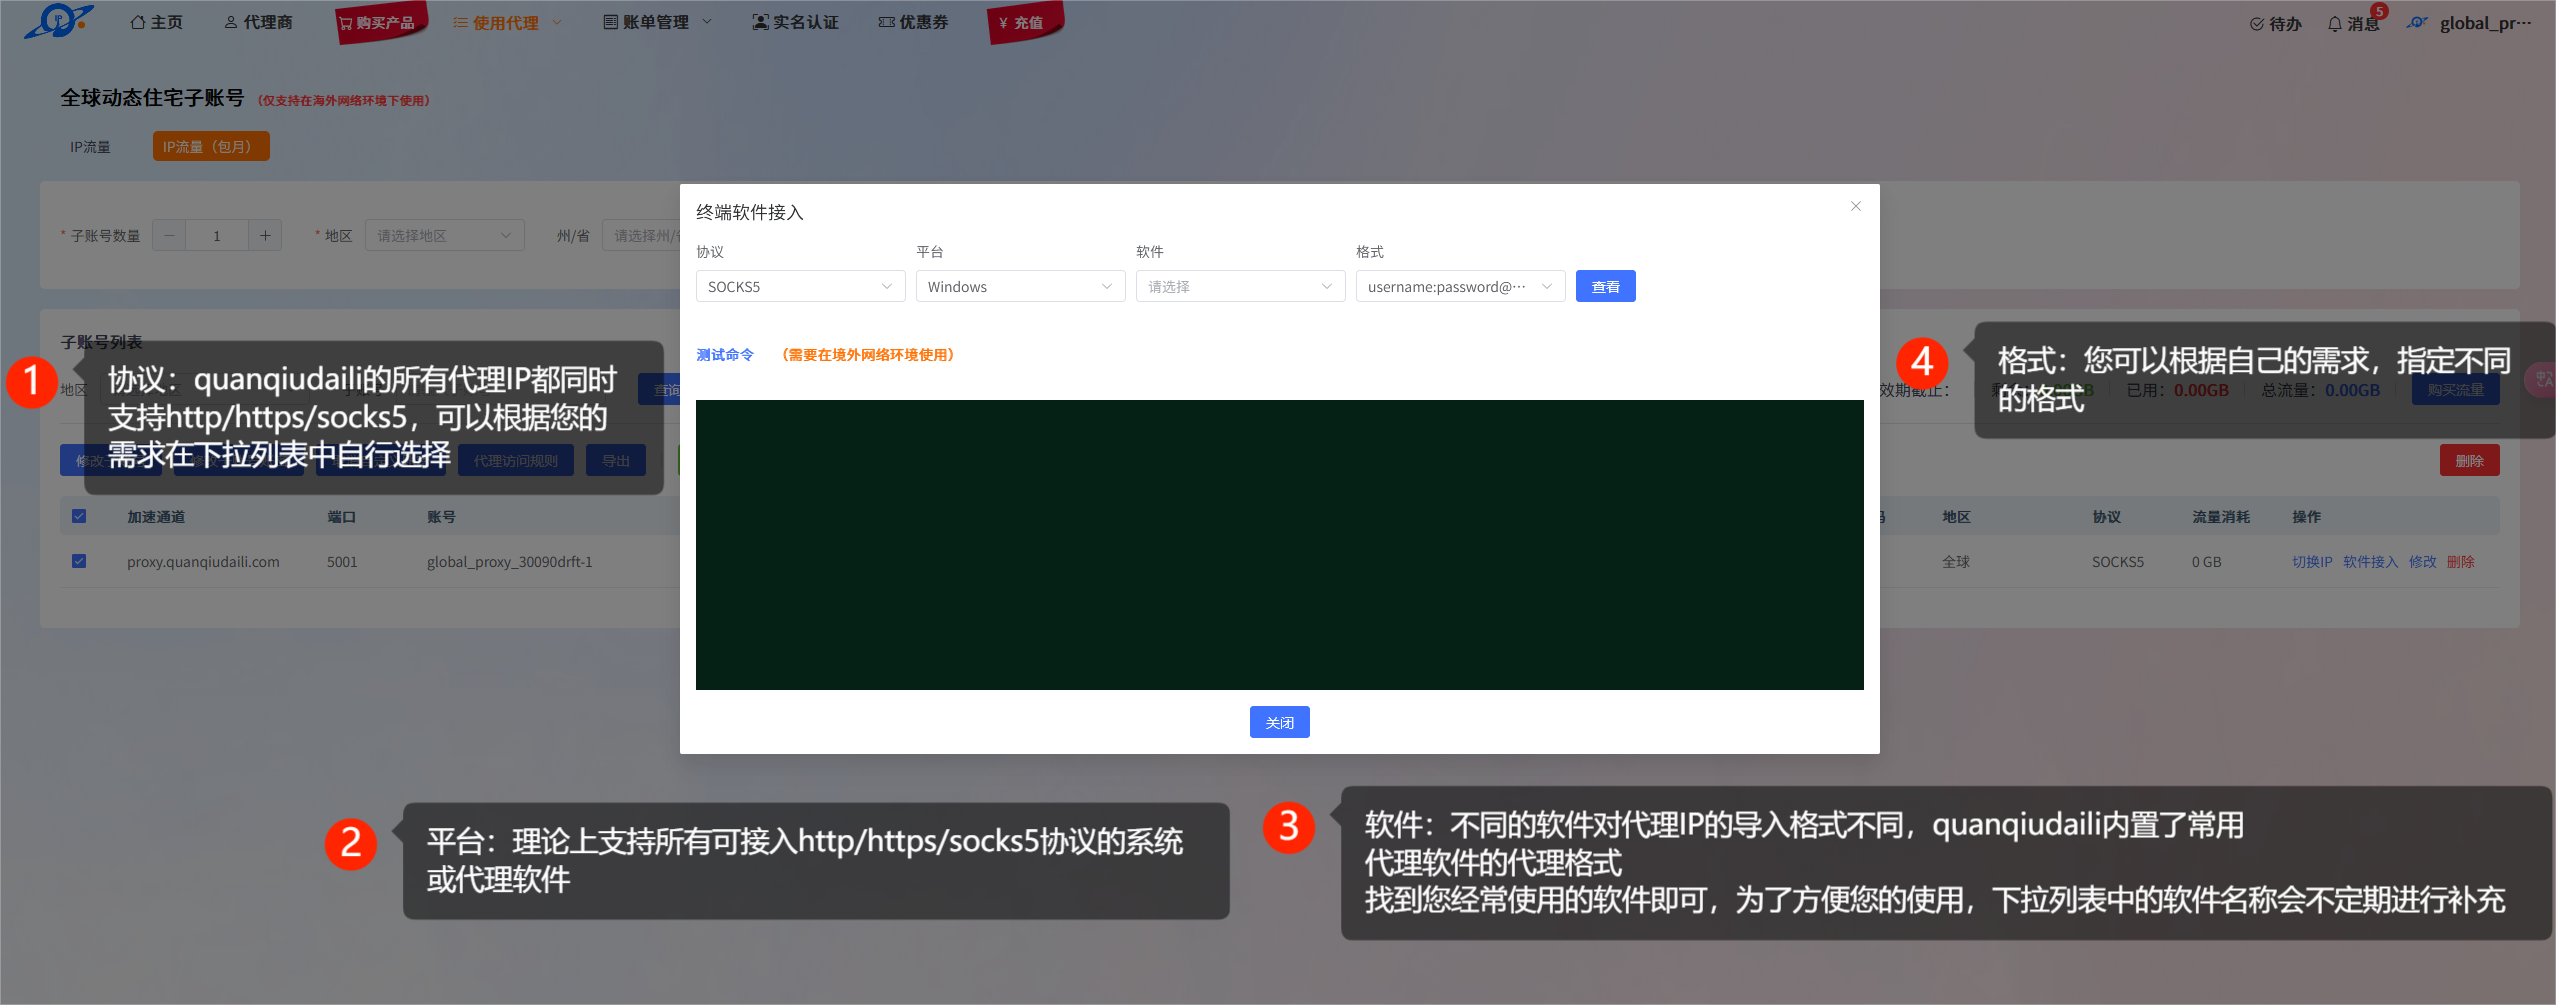Click the 充值 recharge icon
Viewport: 2556px width, 1005px height.
(x=1001, y=21)
